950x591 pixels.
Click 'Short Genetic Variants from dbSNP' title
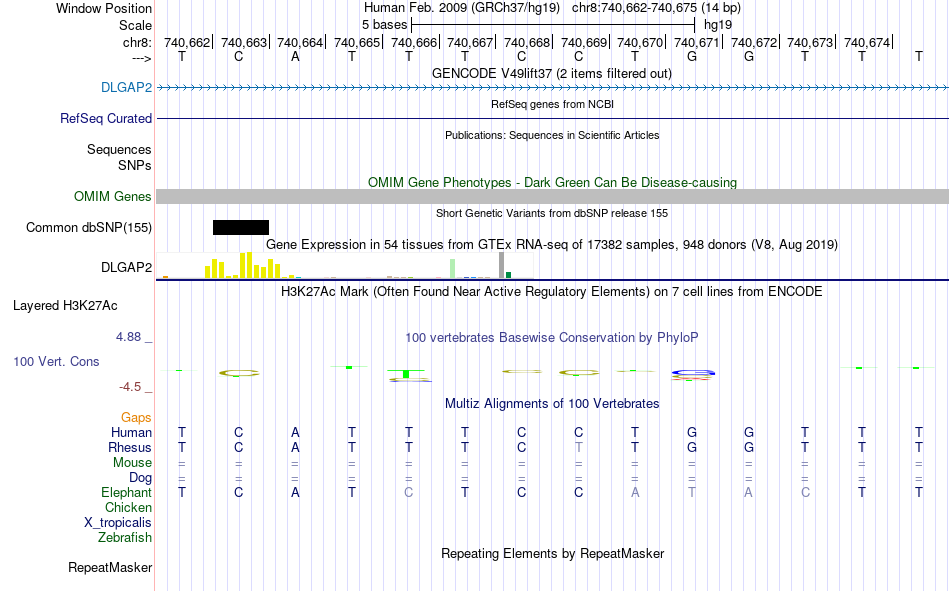pyautogui.click(x=551, y=213)
